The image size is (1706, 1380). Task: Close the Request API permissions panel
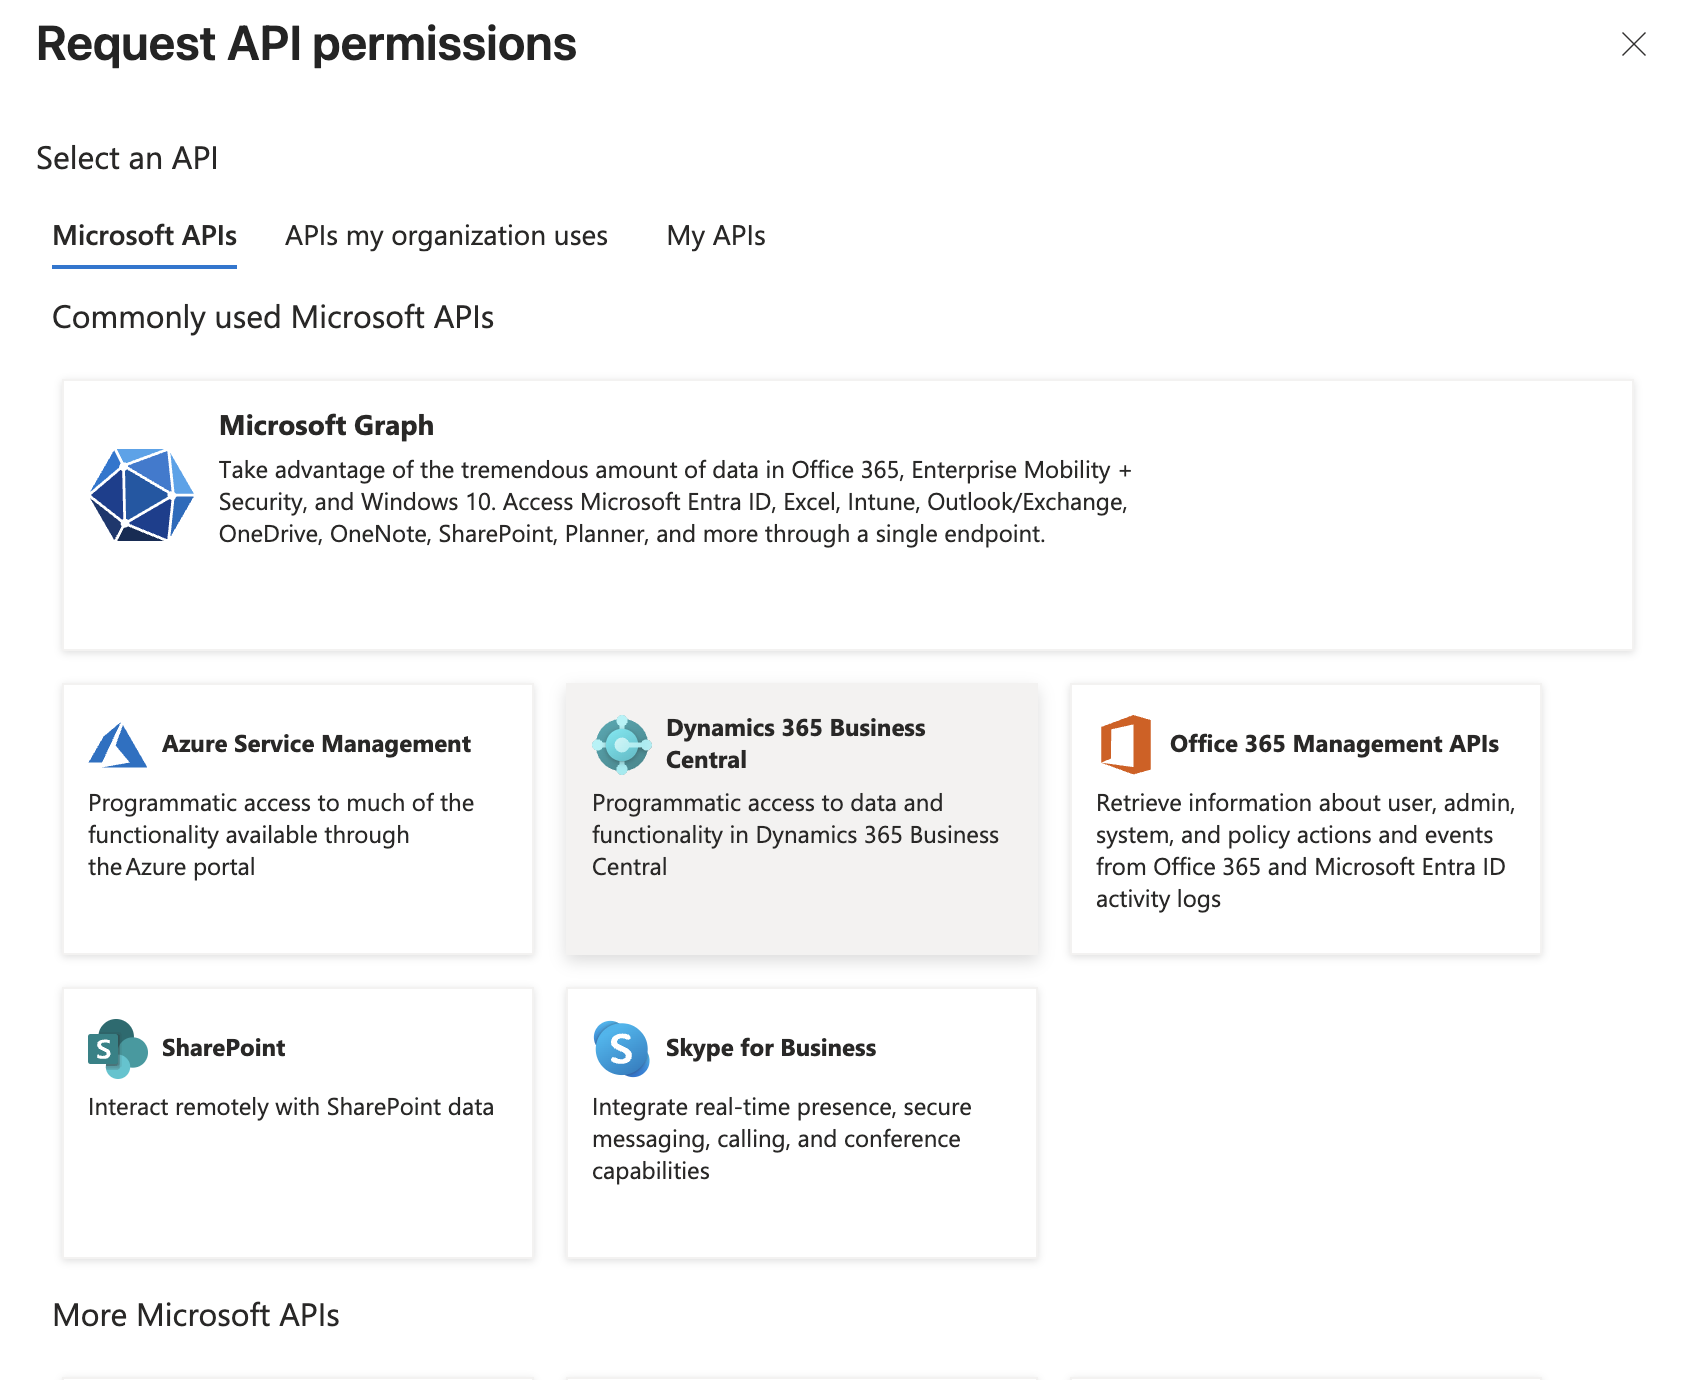[1633, 44]
